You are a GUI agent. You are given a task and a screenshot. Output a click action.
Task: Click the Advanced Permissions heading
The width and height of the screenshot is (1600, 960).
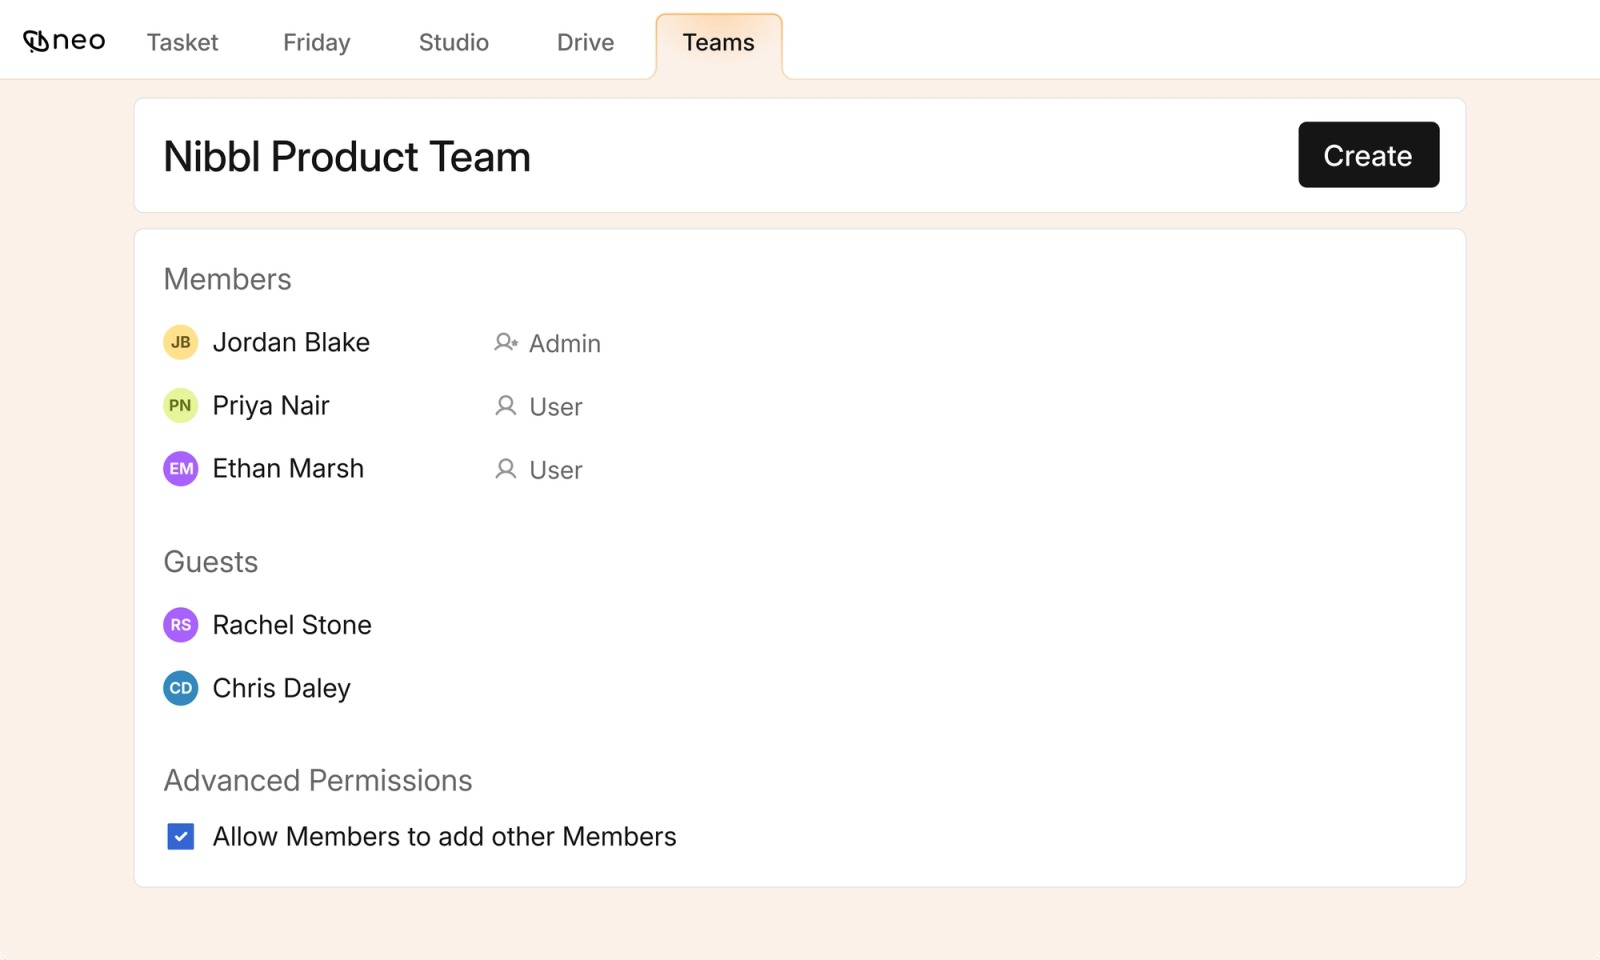318,780
